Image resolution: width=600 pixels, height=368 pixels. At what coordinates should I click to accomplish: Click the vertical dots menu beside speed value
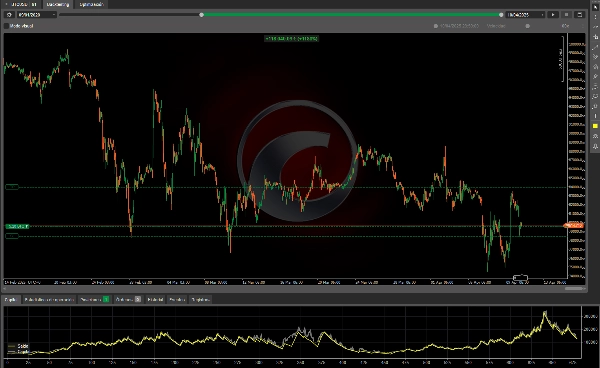tap(582, 26)
